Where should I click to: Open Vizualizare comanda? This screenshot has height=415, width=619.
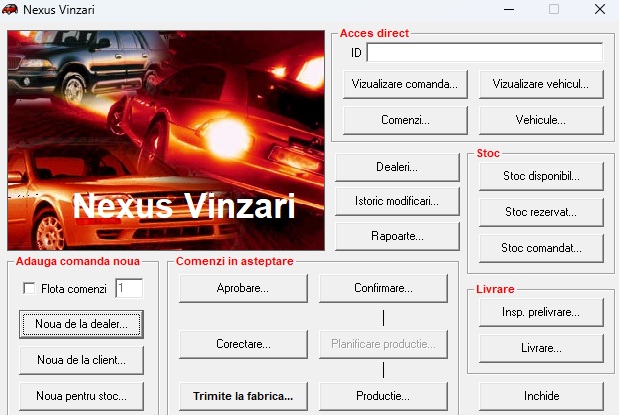pyautogui.click(x=405, y=84)
